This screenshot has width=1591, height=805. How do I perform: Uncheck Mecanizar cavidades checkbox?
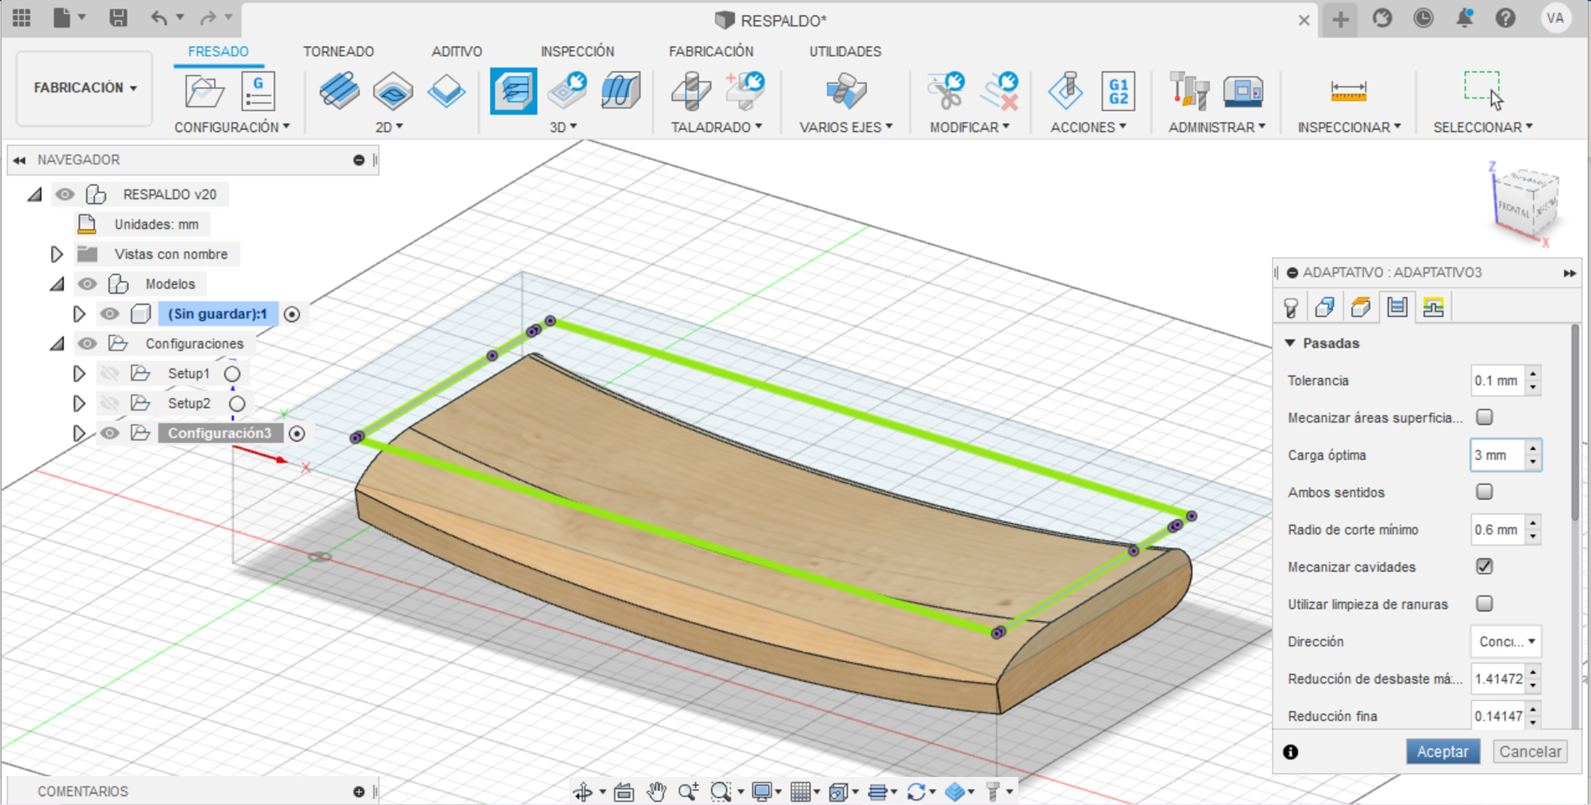[1484, 567]
